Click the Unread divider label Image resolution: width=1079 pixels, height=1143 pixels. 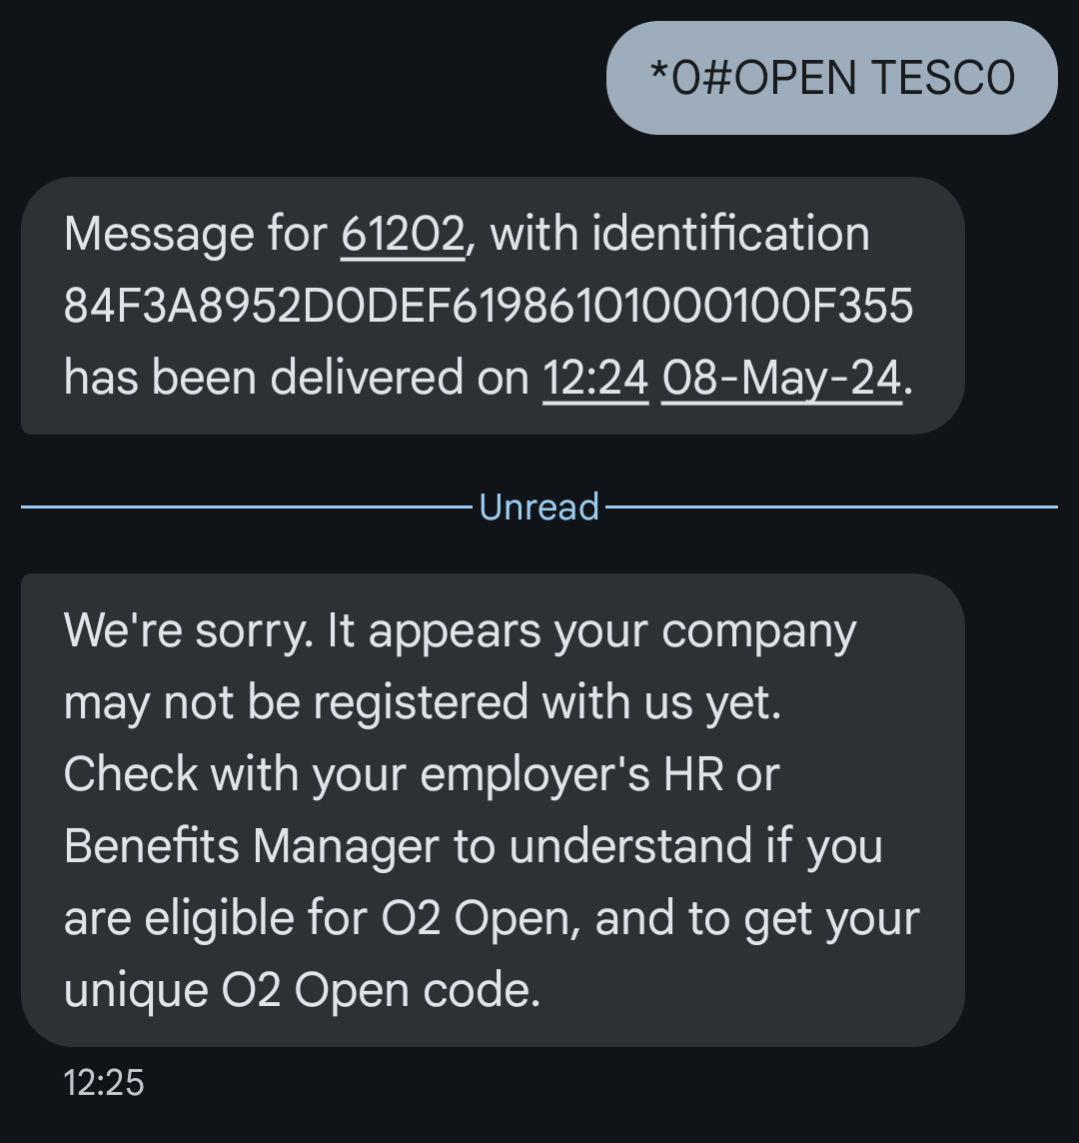coord(538,508)
